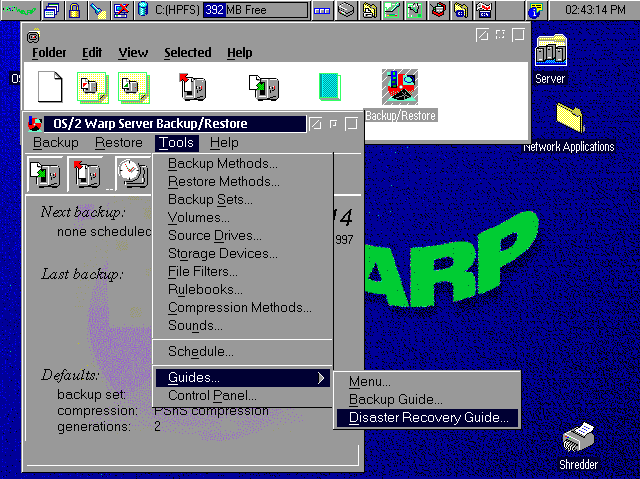Select the cyan notebook icon in folder
Image resolution: width=640 pixels, height=479 pixels.
click(329, 87)
